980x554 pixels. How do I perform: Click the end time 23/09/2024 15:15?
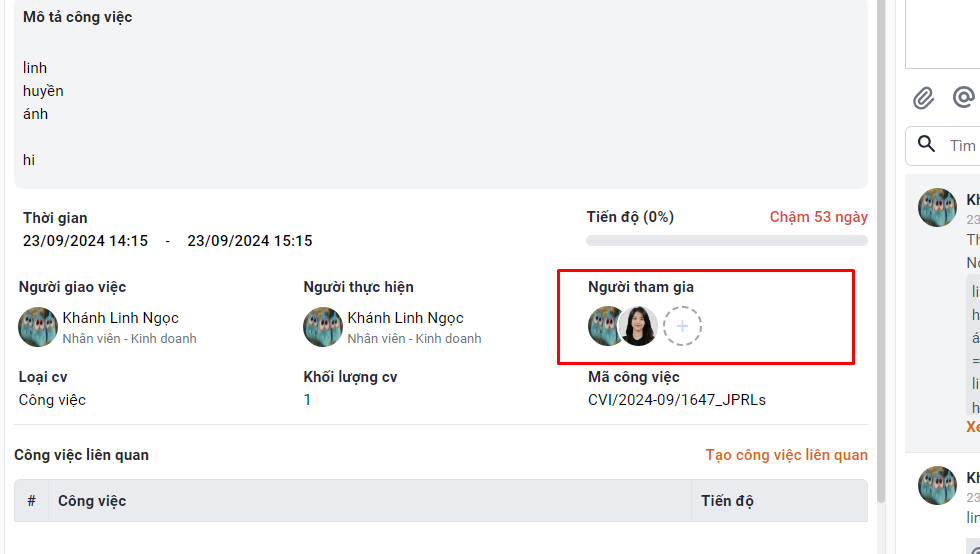click(x=250, y=241)
